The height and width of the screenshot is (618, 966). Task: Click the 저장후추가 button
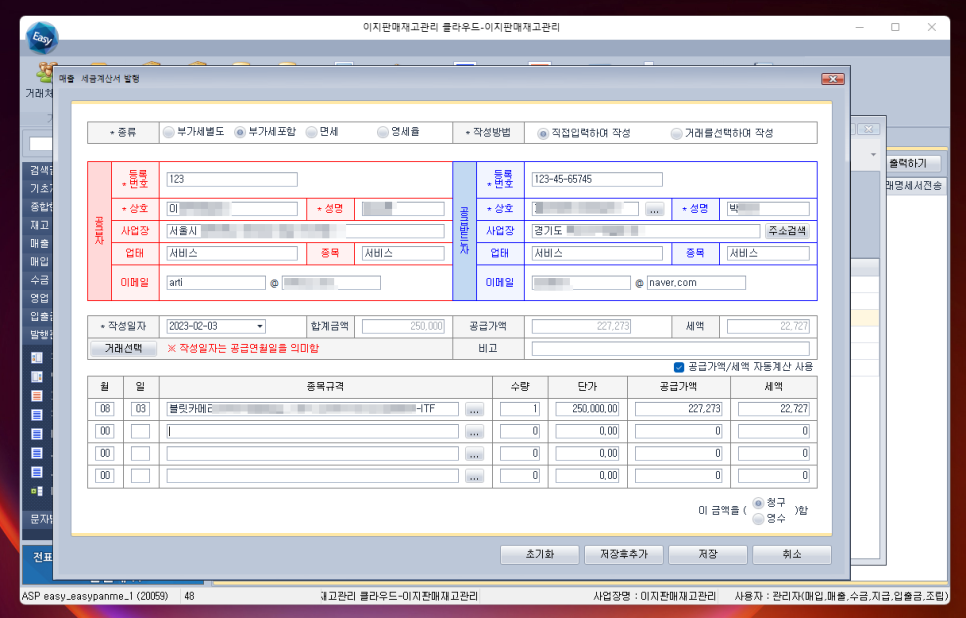pyautogui.click(x=623, y=555)
